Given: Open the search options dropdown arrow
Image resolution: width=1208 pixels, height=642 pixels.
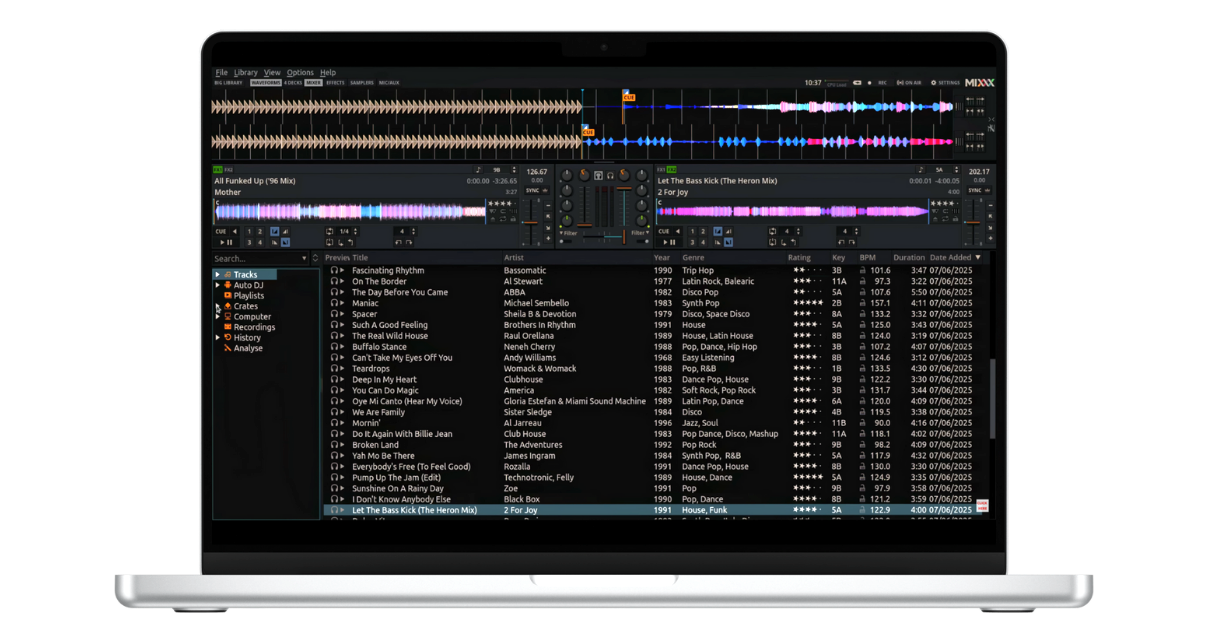Looking at the screenshot, I should point(305,258).
